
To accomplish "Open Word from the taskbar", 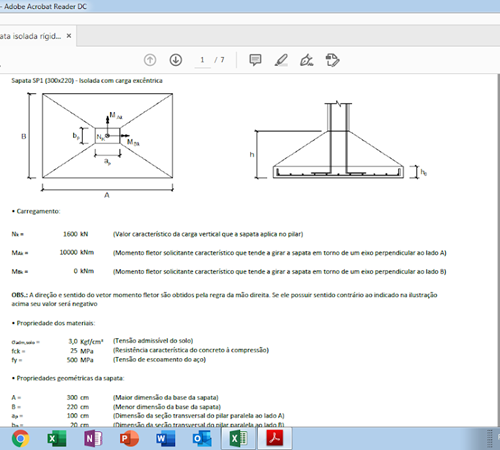I will point(166,438).
